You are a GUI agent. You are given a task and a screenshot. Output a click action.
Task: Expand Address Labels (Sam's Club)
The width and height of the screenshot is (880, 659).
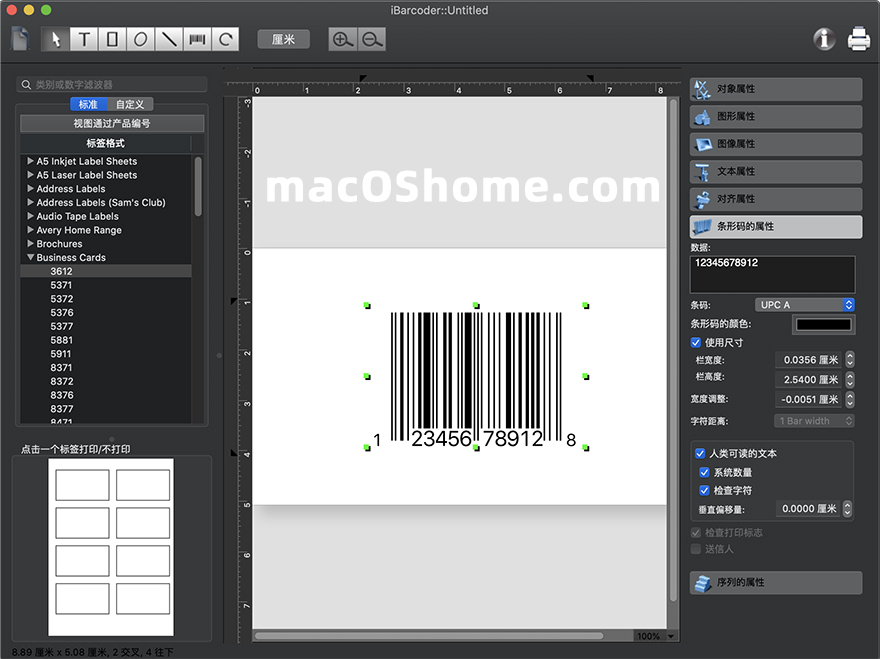pyautogui.click(x=30, y=203)
